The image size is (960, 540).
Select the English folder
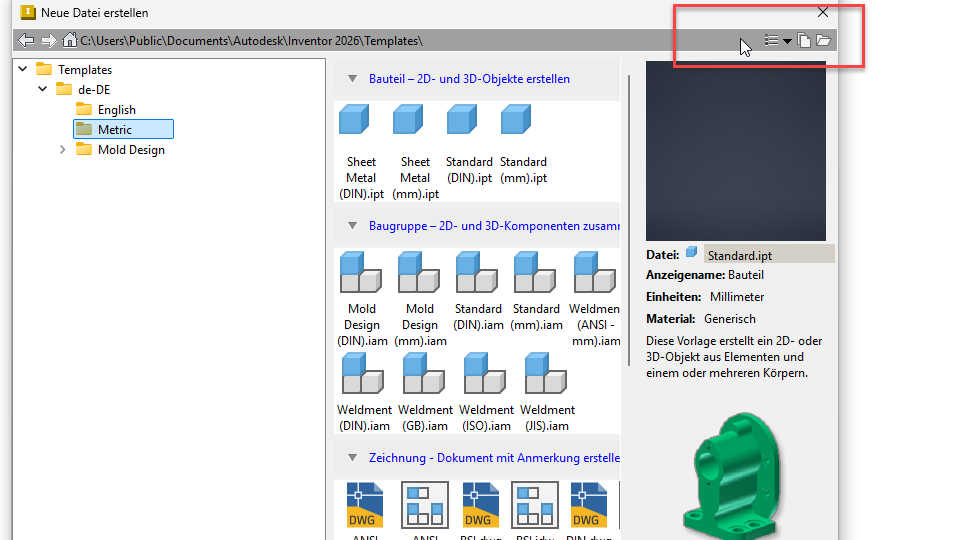coord(106,110)
